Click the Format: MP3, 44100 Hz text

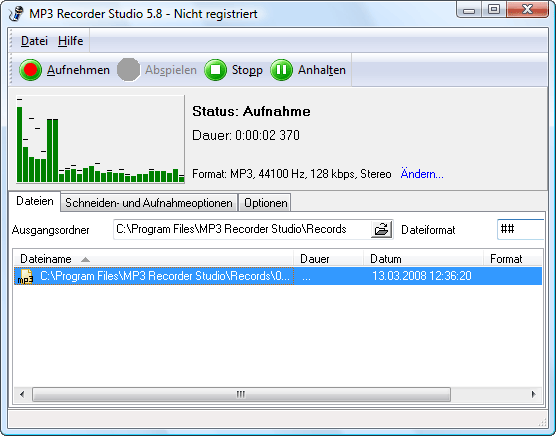tap(291, 174)
